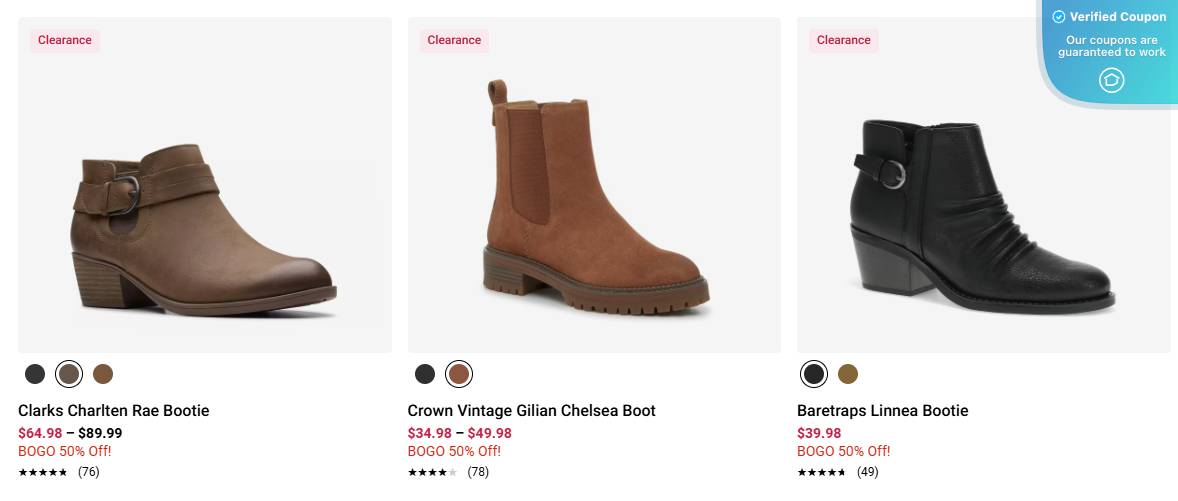
Task: Click the Verified Coupon text banner
Action: pos(1118,17)
